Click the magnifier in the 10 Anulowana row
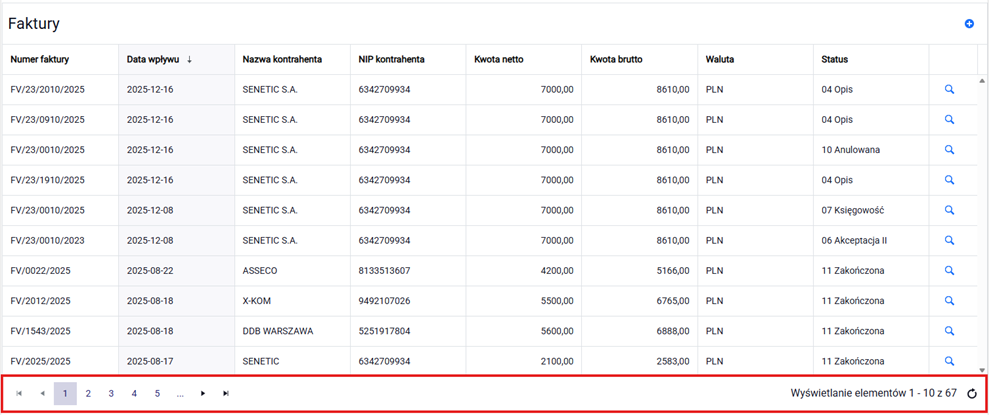 tap(949, 150)
